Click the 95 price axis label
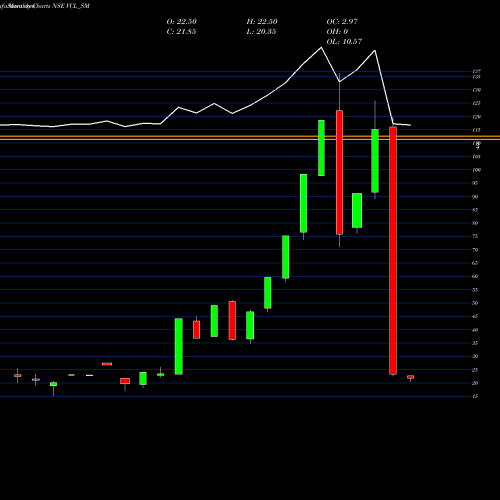Image resolution: width=500 pixels, height=500 pixels. [x=475, y=183]
